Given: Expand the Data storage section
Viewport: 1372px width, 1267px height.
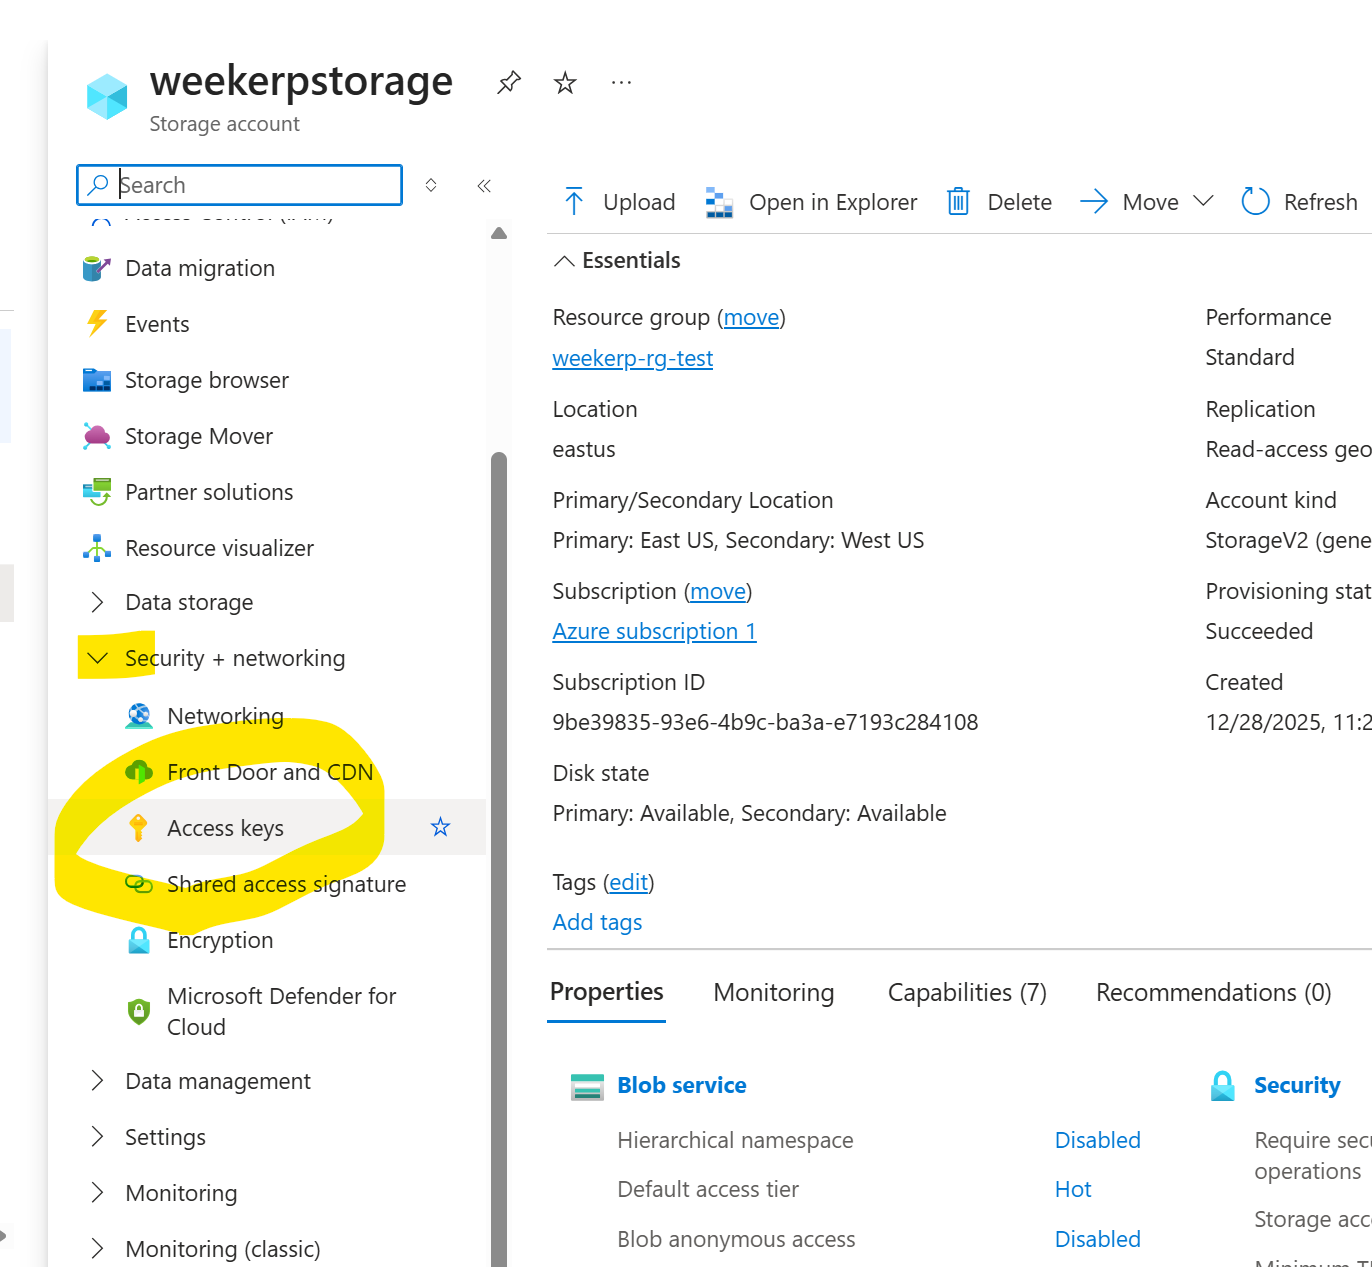Looking at the screenshot, I should pyautogui.click(x=98, y=602).
